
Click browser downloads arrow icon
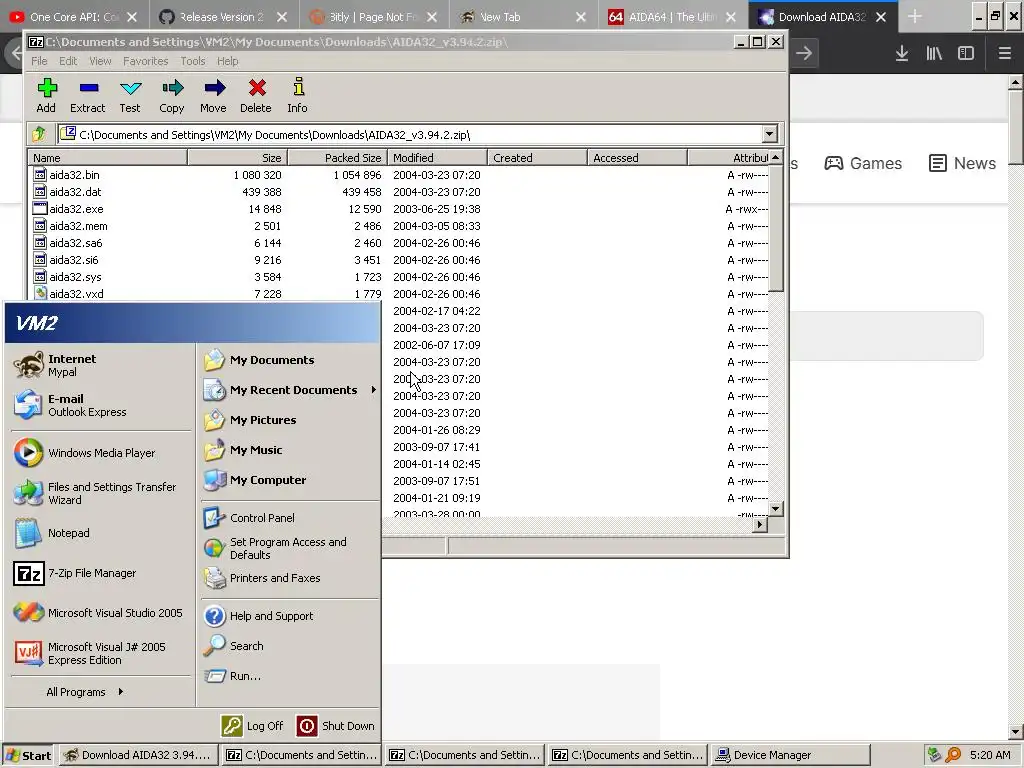(x=902, y=53)
